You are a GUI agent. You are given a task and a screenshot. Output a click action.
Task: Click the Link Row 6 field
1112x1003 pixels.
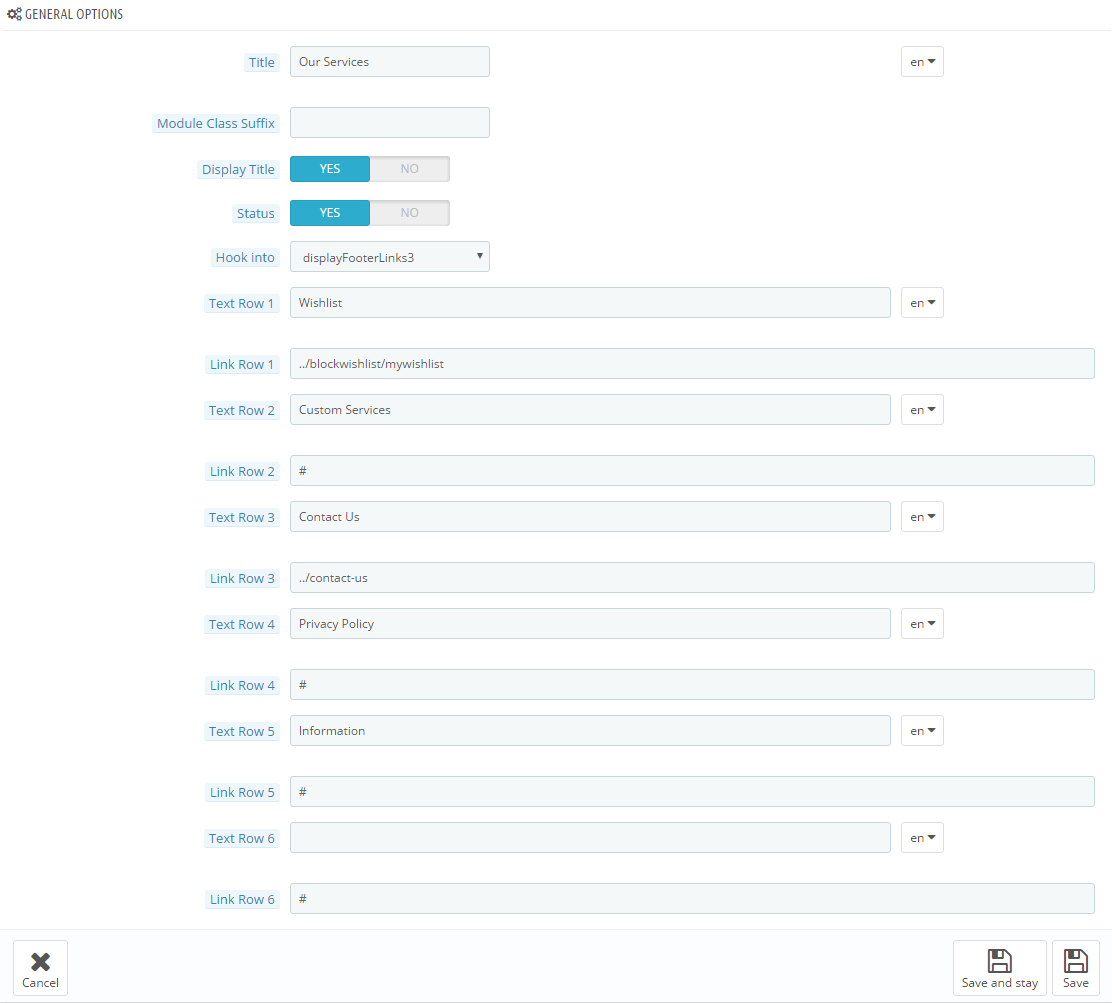(692, 899)
